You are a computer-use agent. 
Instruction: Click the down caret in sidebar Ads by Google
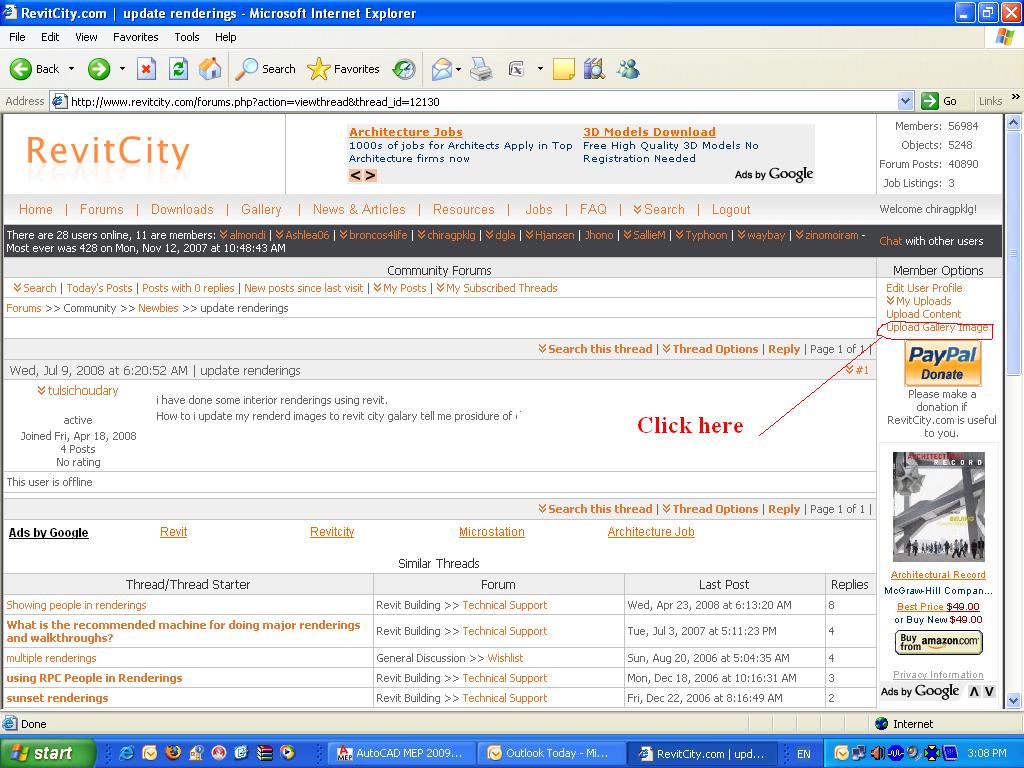coord(989,691)
